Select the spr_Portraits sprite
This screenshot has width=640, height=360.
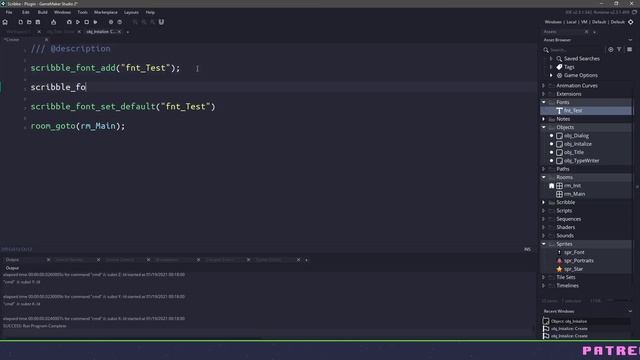point(578,261)
